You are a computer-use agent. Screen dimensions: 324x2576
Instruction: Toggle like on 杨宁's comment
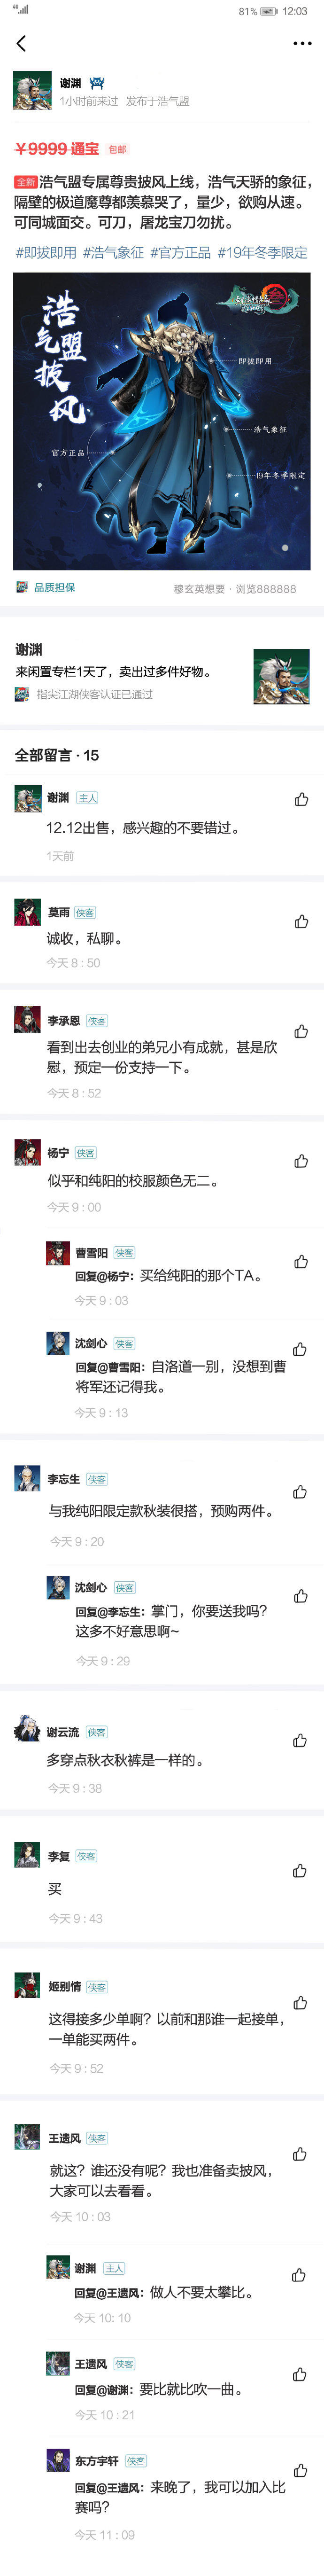pos(301,1161)
